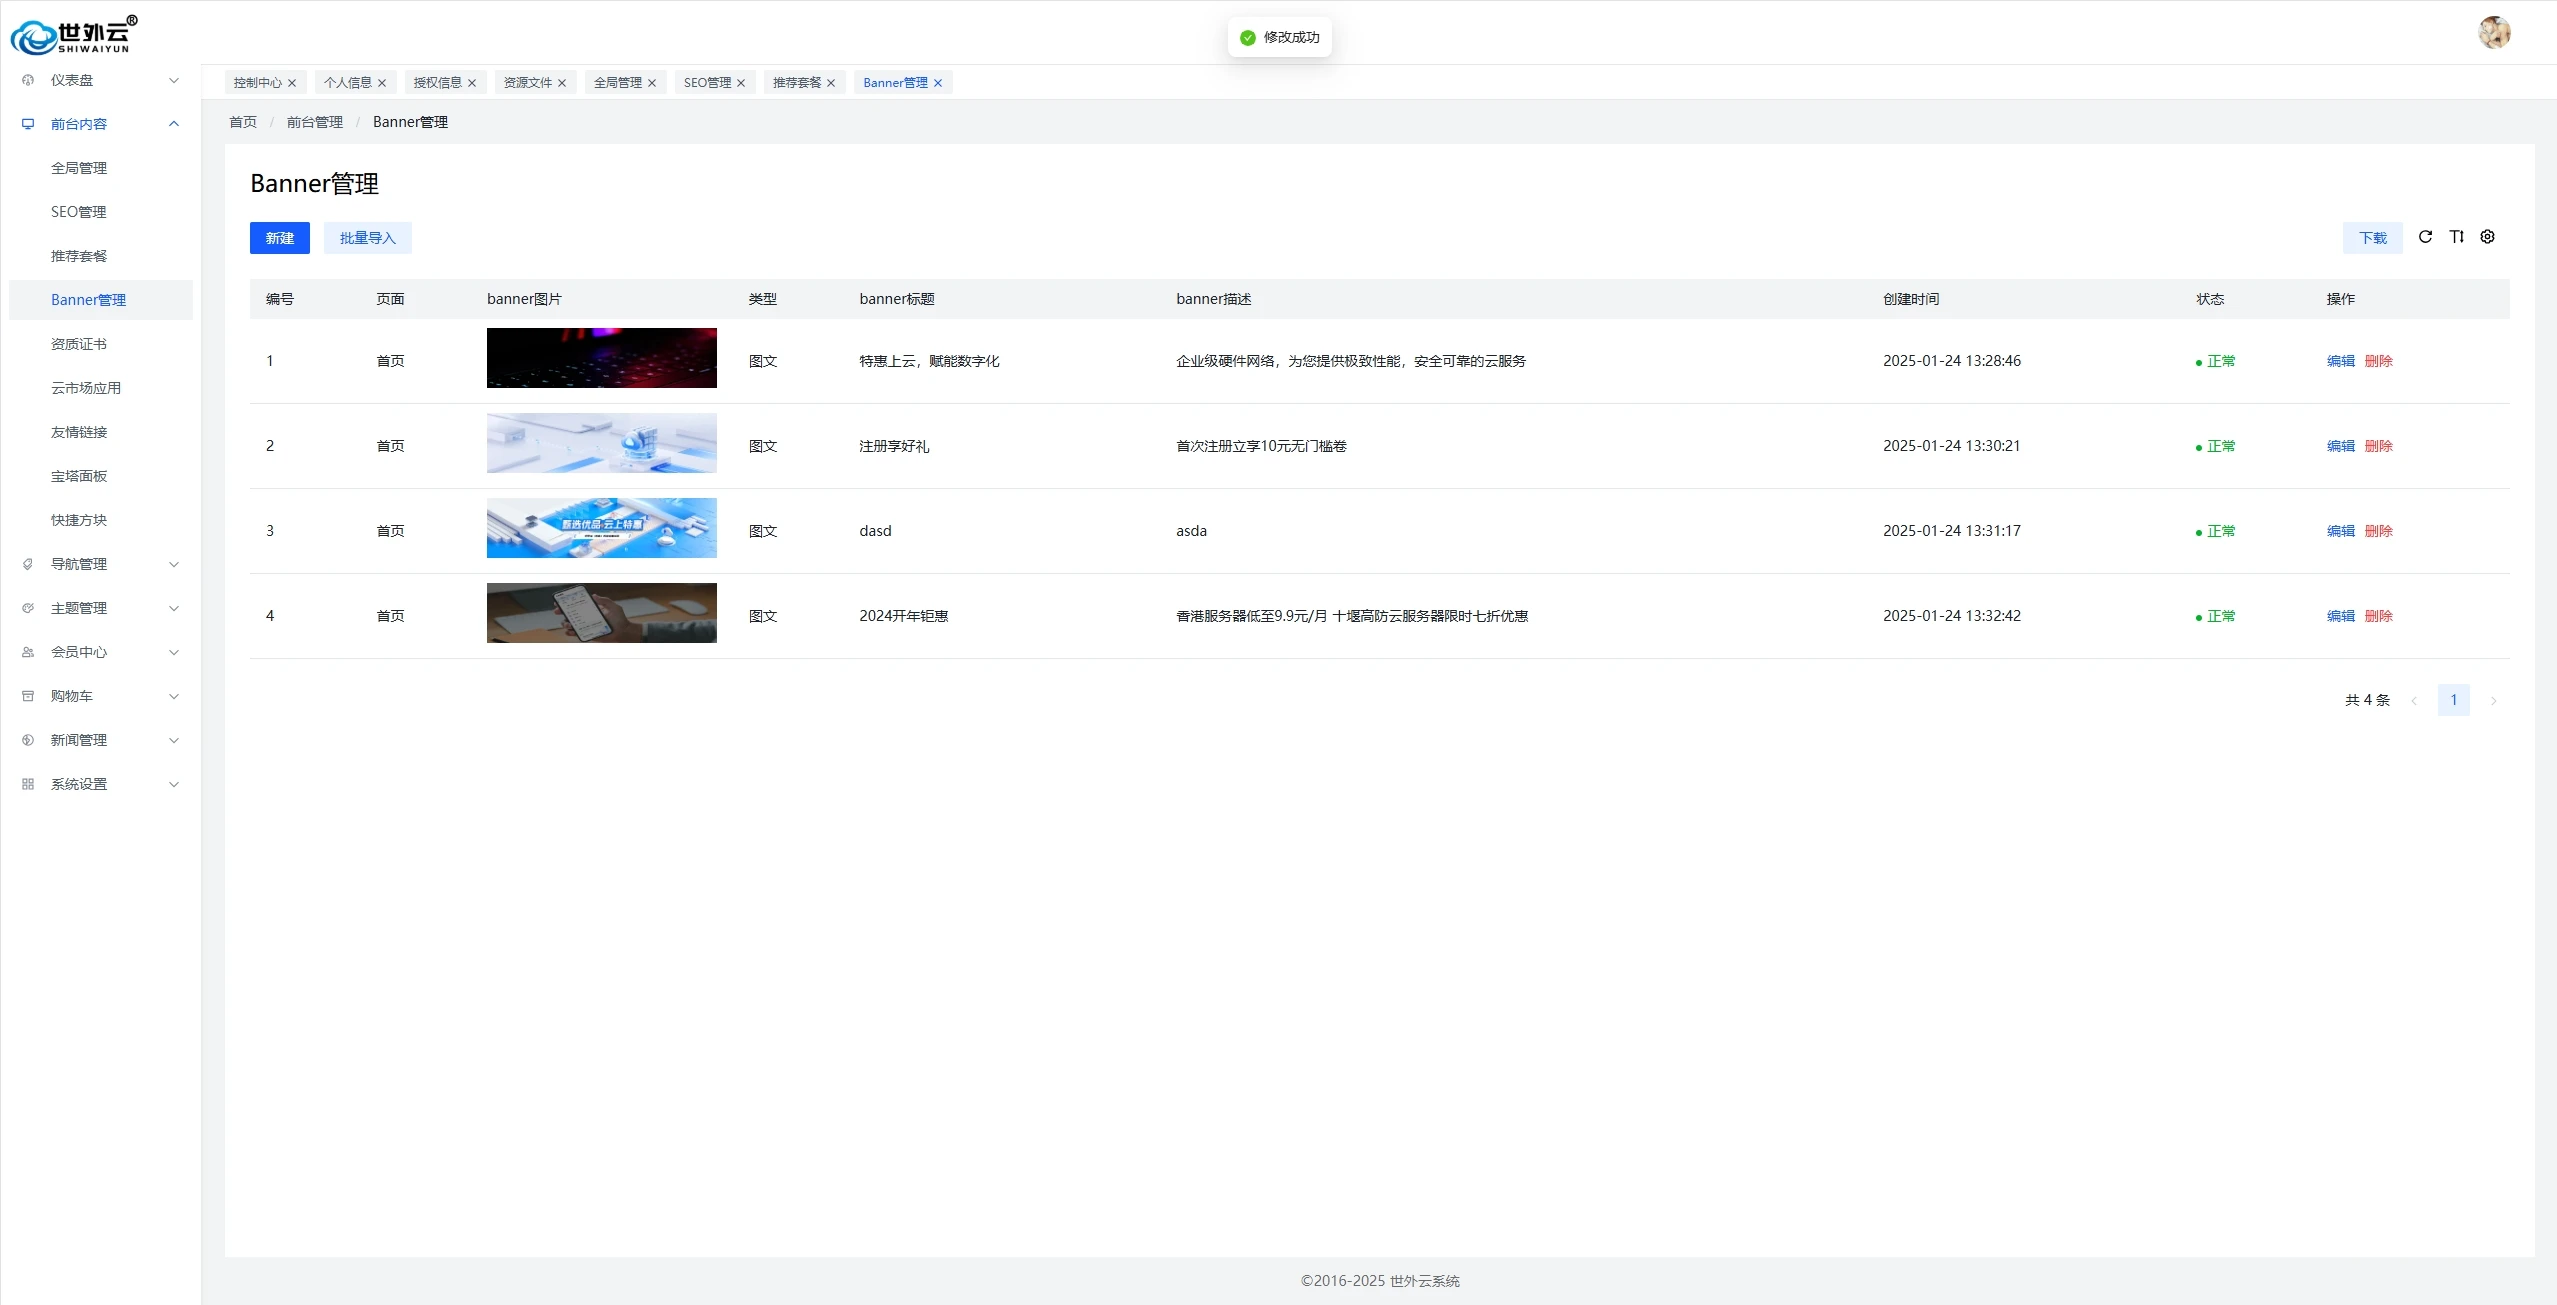Click the 新建 button
Screen dimensions: 2557x1305
[x=279, y=238]
